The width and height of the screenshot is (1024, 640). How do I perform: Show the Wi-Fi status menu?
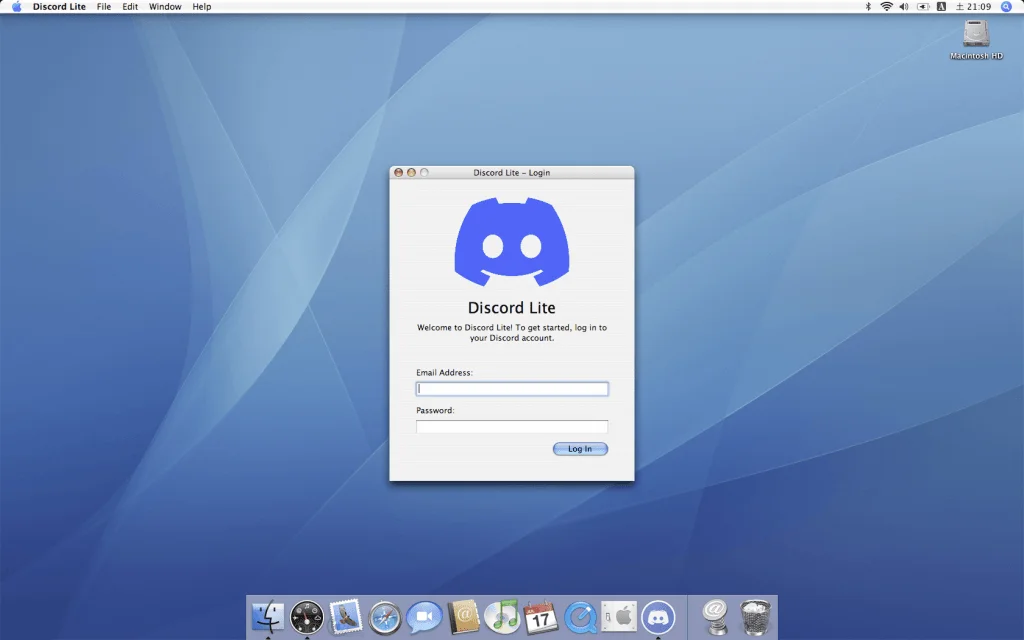pos(886,7)
